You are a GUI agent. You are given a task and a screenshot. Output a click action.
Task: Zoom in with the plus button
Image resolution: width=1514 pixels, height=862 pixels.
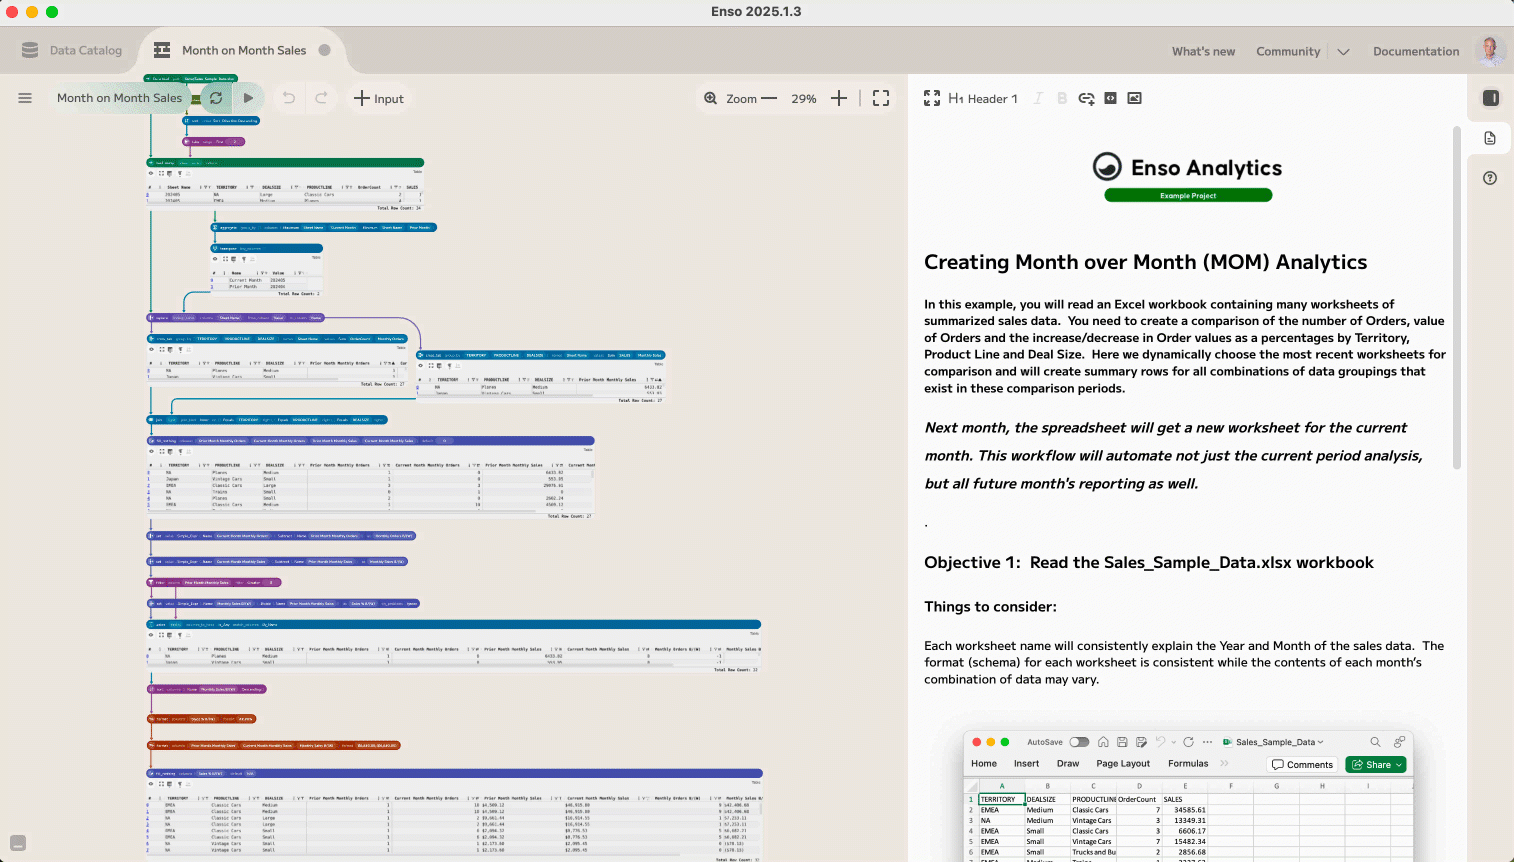pos(839,98)
